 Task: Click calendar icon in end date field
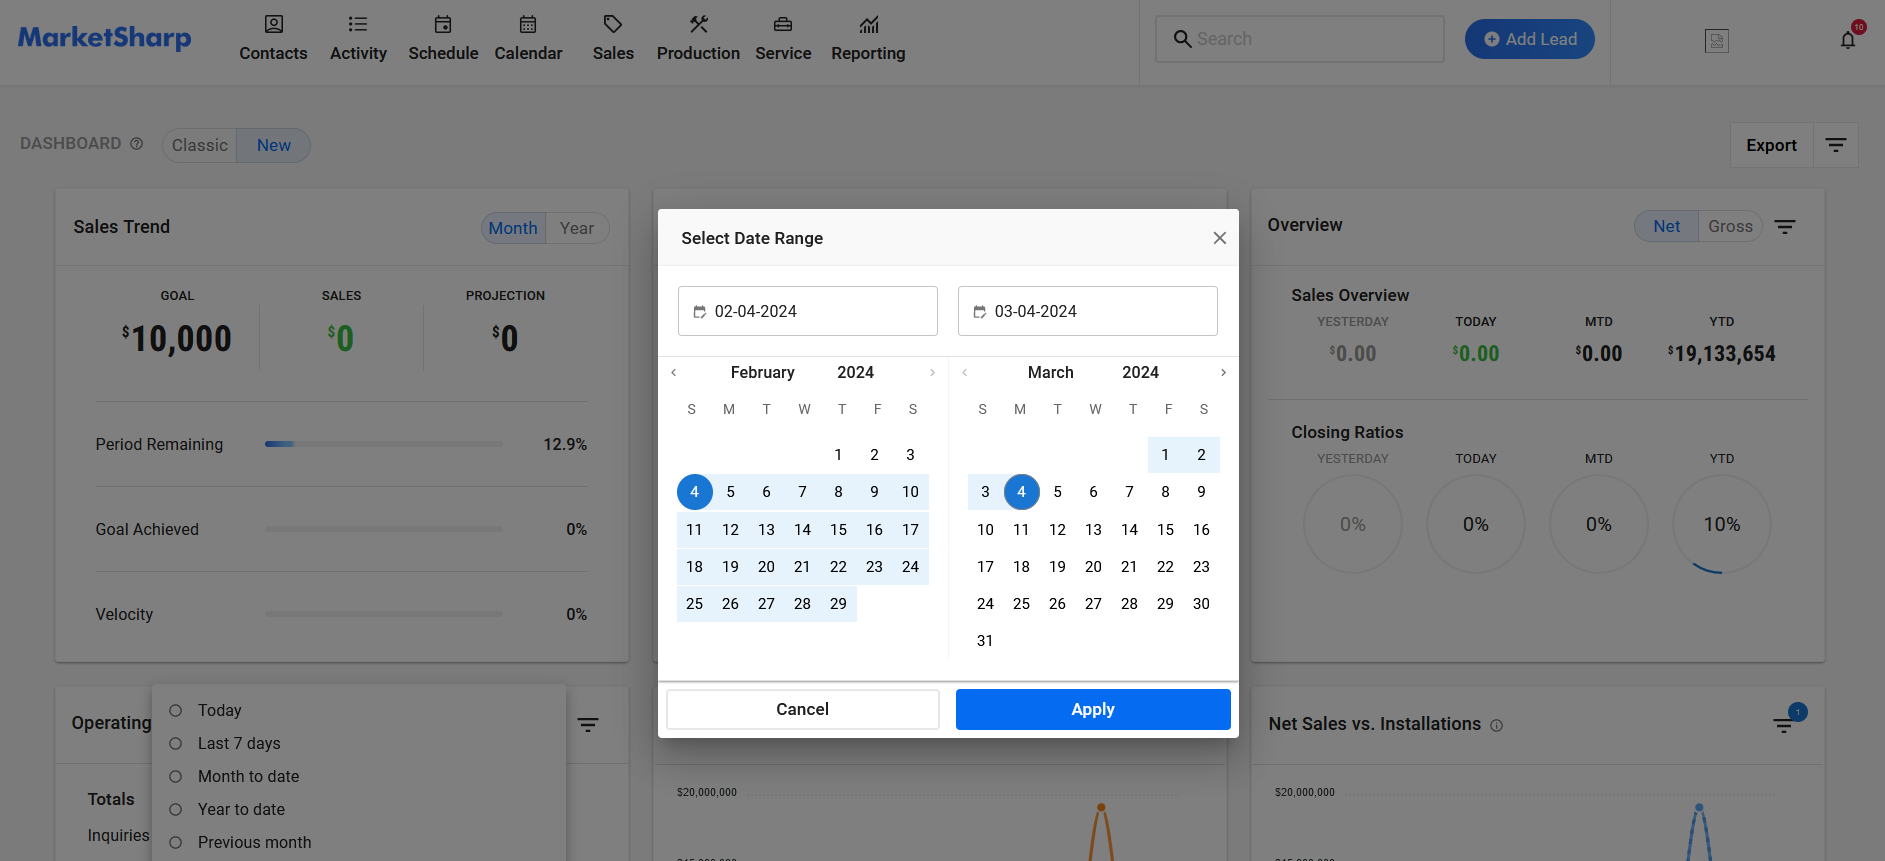[x=980, y=312]
